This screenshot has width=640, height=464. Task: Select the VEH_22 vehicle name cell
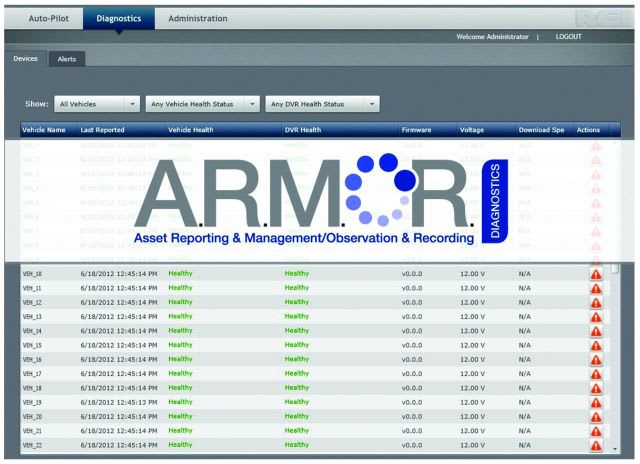(x=32, y=445)
